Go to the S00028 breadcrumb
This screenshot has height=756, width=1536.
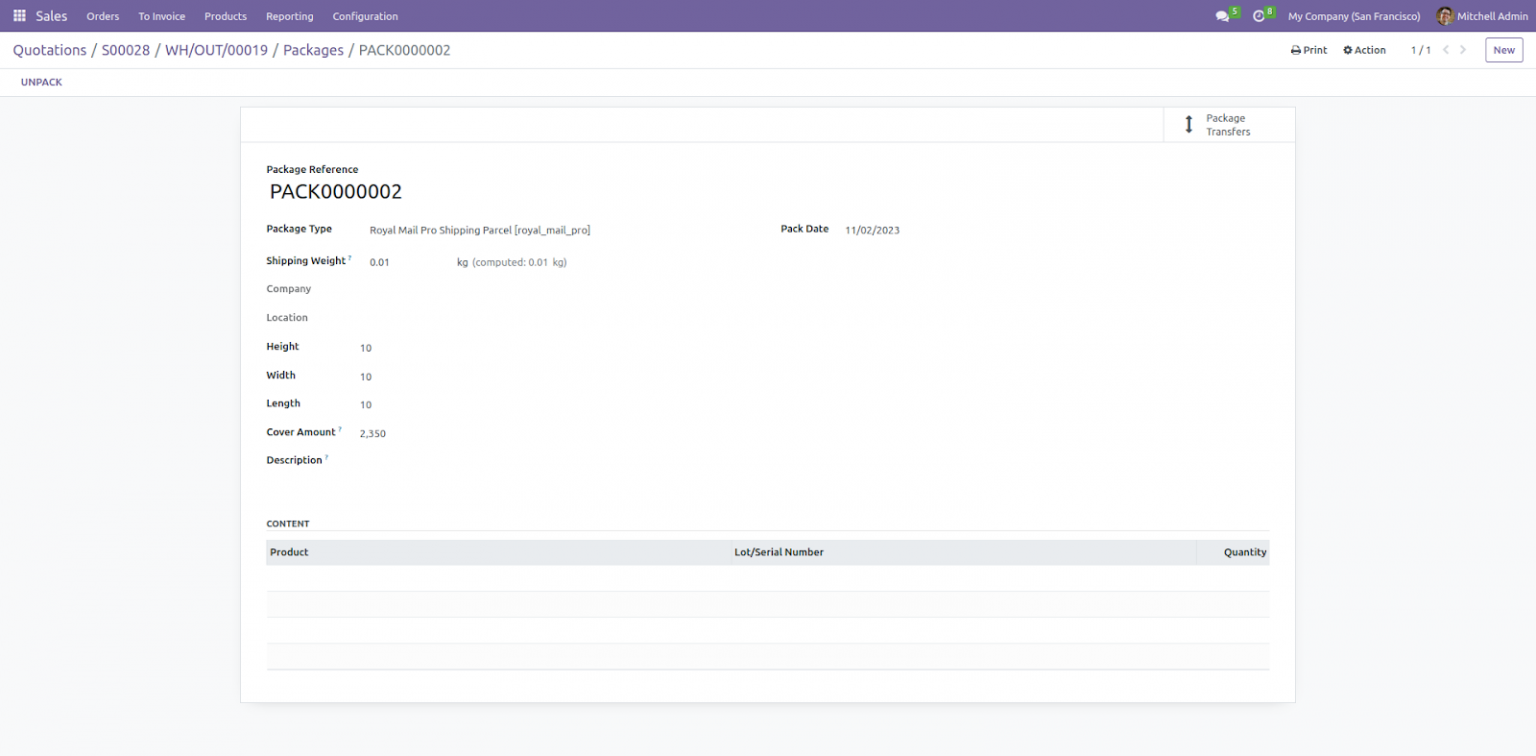tap(126, 50)
